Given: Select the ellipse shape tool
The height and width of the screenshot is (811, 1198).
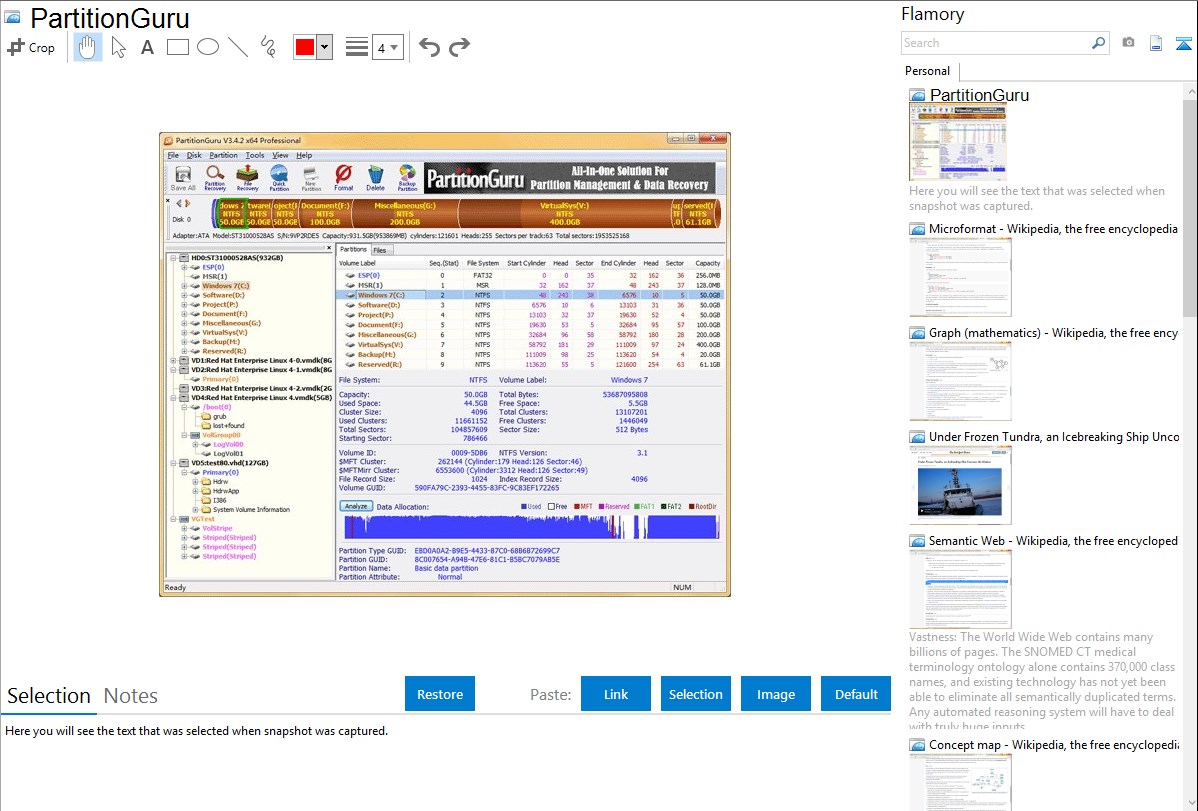Looking at the screenshot, I should (x=208, y=47).
